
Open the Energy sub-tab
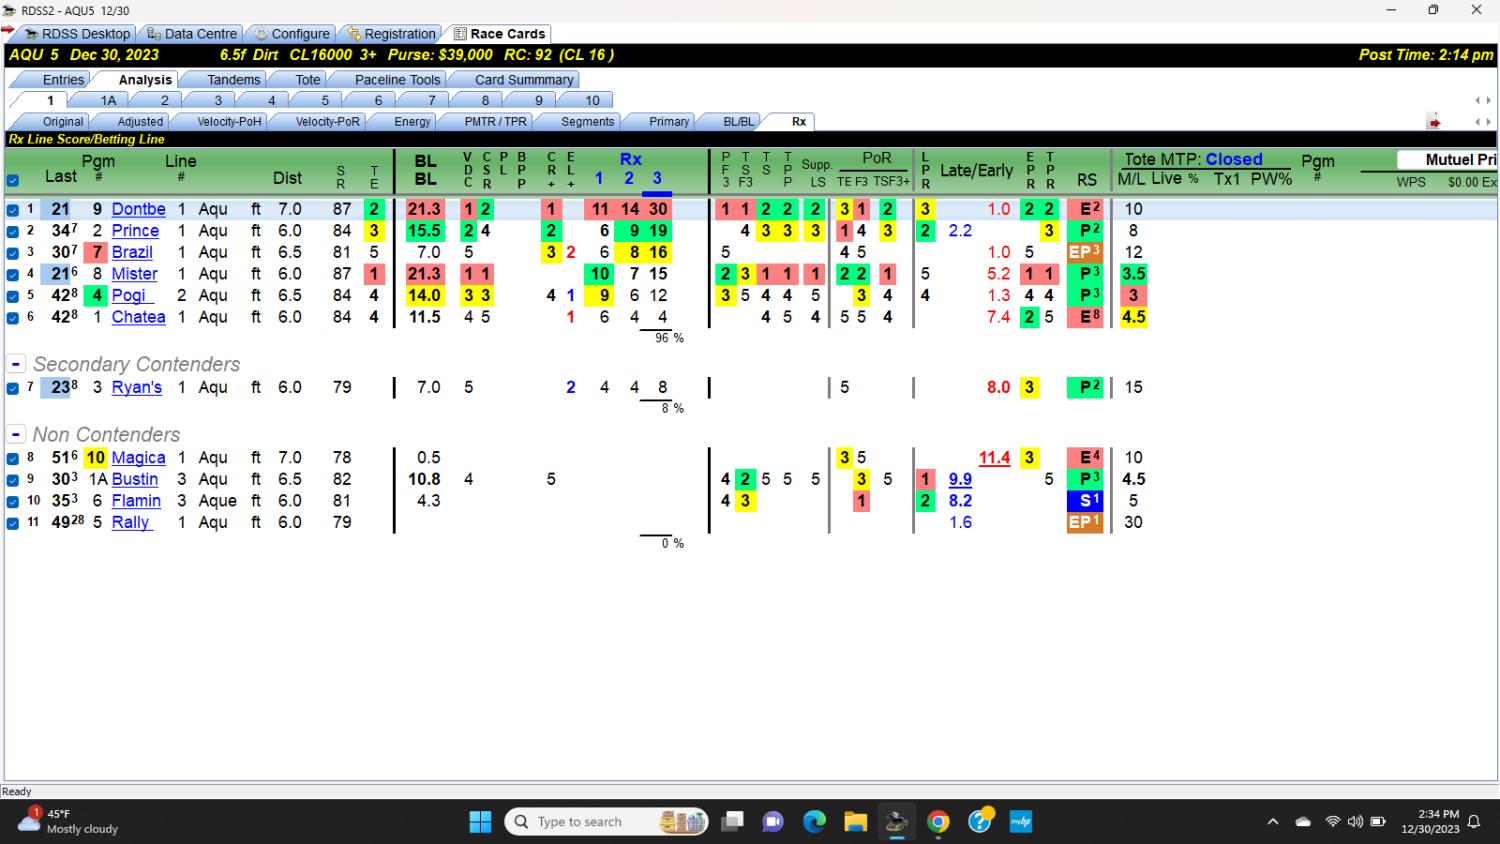(412, 122)
